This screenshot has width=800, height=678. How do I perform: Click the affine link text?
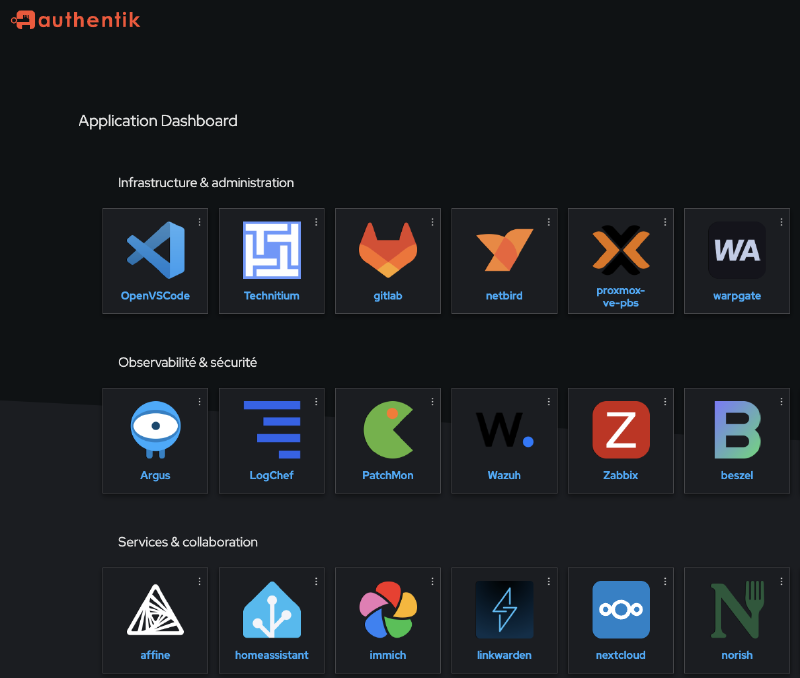[x=155, y=655]
